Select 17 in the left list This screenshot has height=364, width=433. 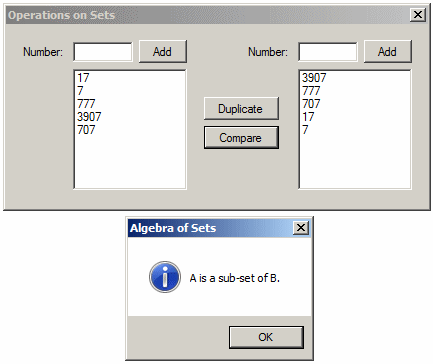pos(83,78)
